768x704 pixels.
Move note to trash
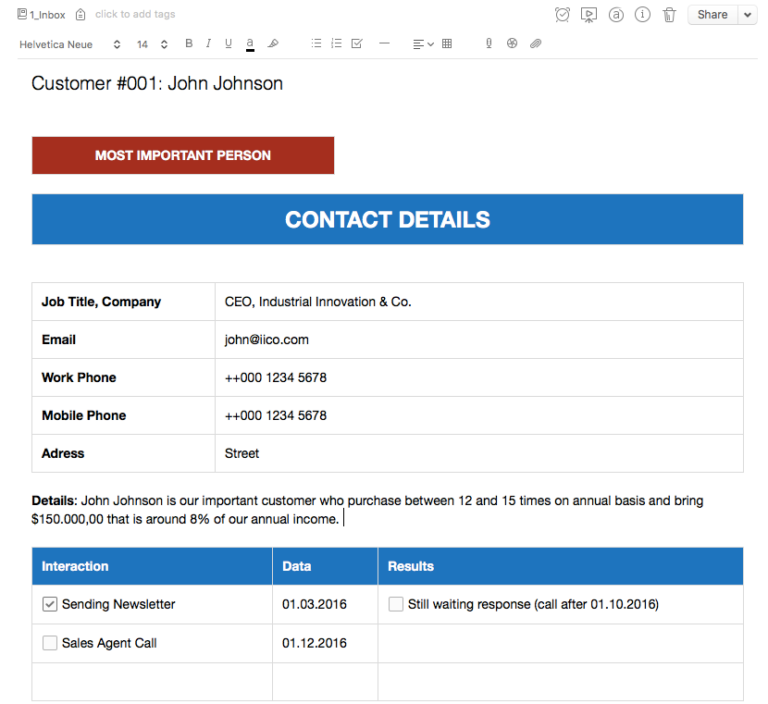[669, 15]
